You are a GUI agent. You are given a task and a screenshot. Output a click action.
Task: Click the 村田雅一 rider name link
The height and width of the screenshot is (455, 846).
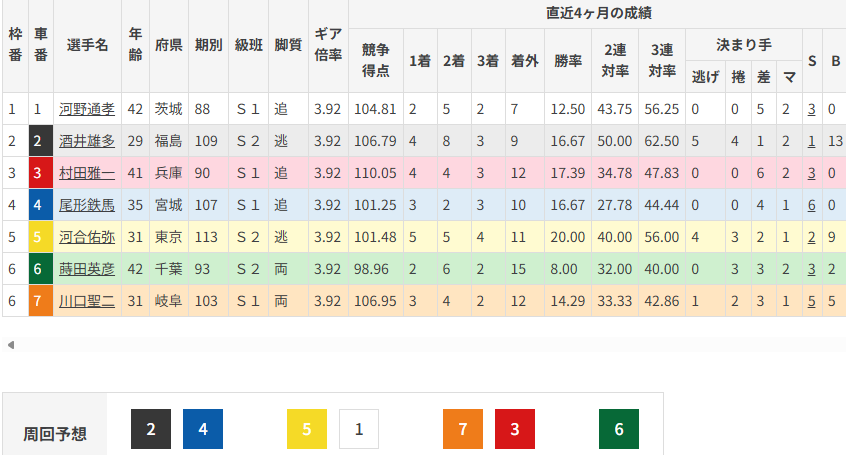point(87,173)
